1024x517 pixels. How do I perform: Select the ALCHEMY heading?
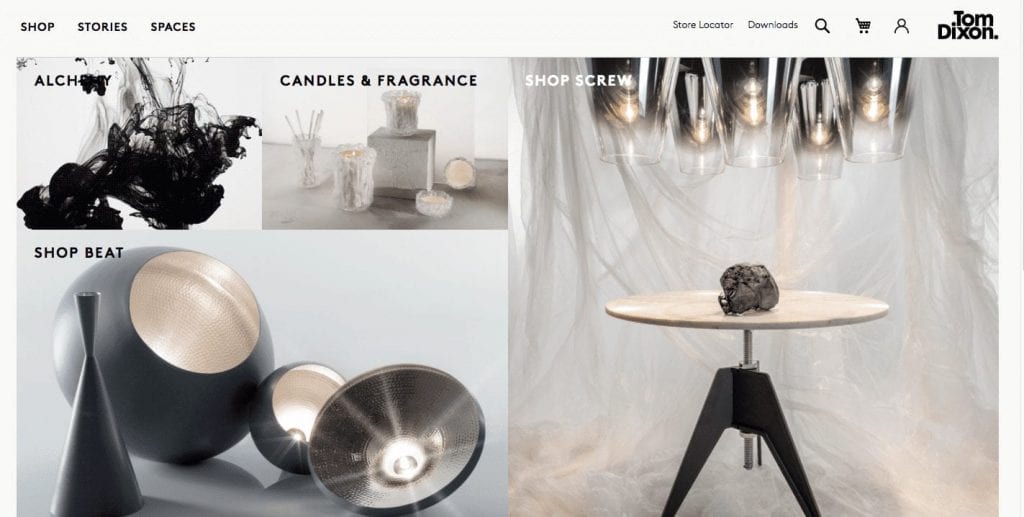(x=72, y=81)
